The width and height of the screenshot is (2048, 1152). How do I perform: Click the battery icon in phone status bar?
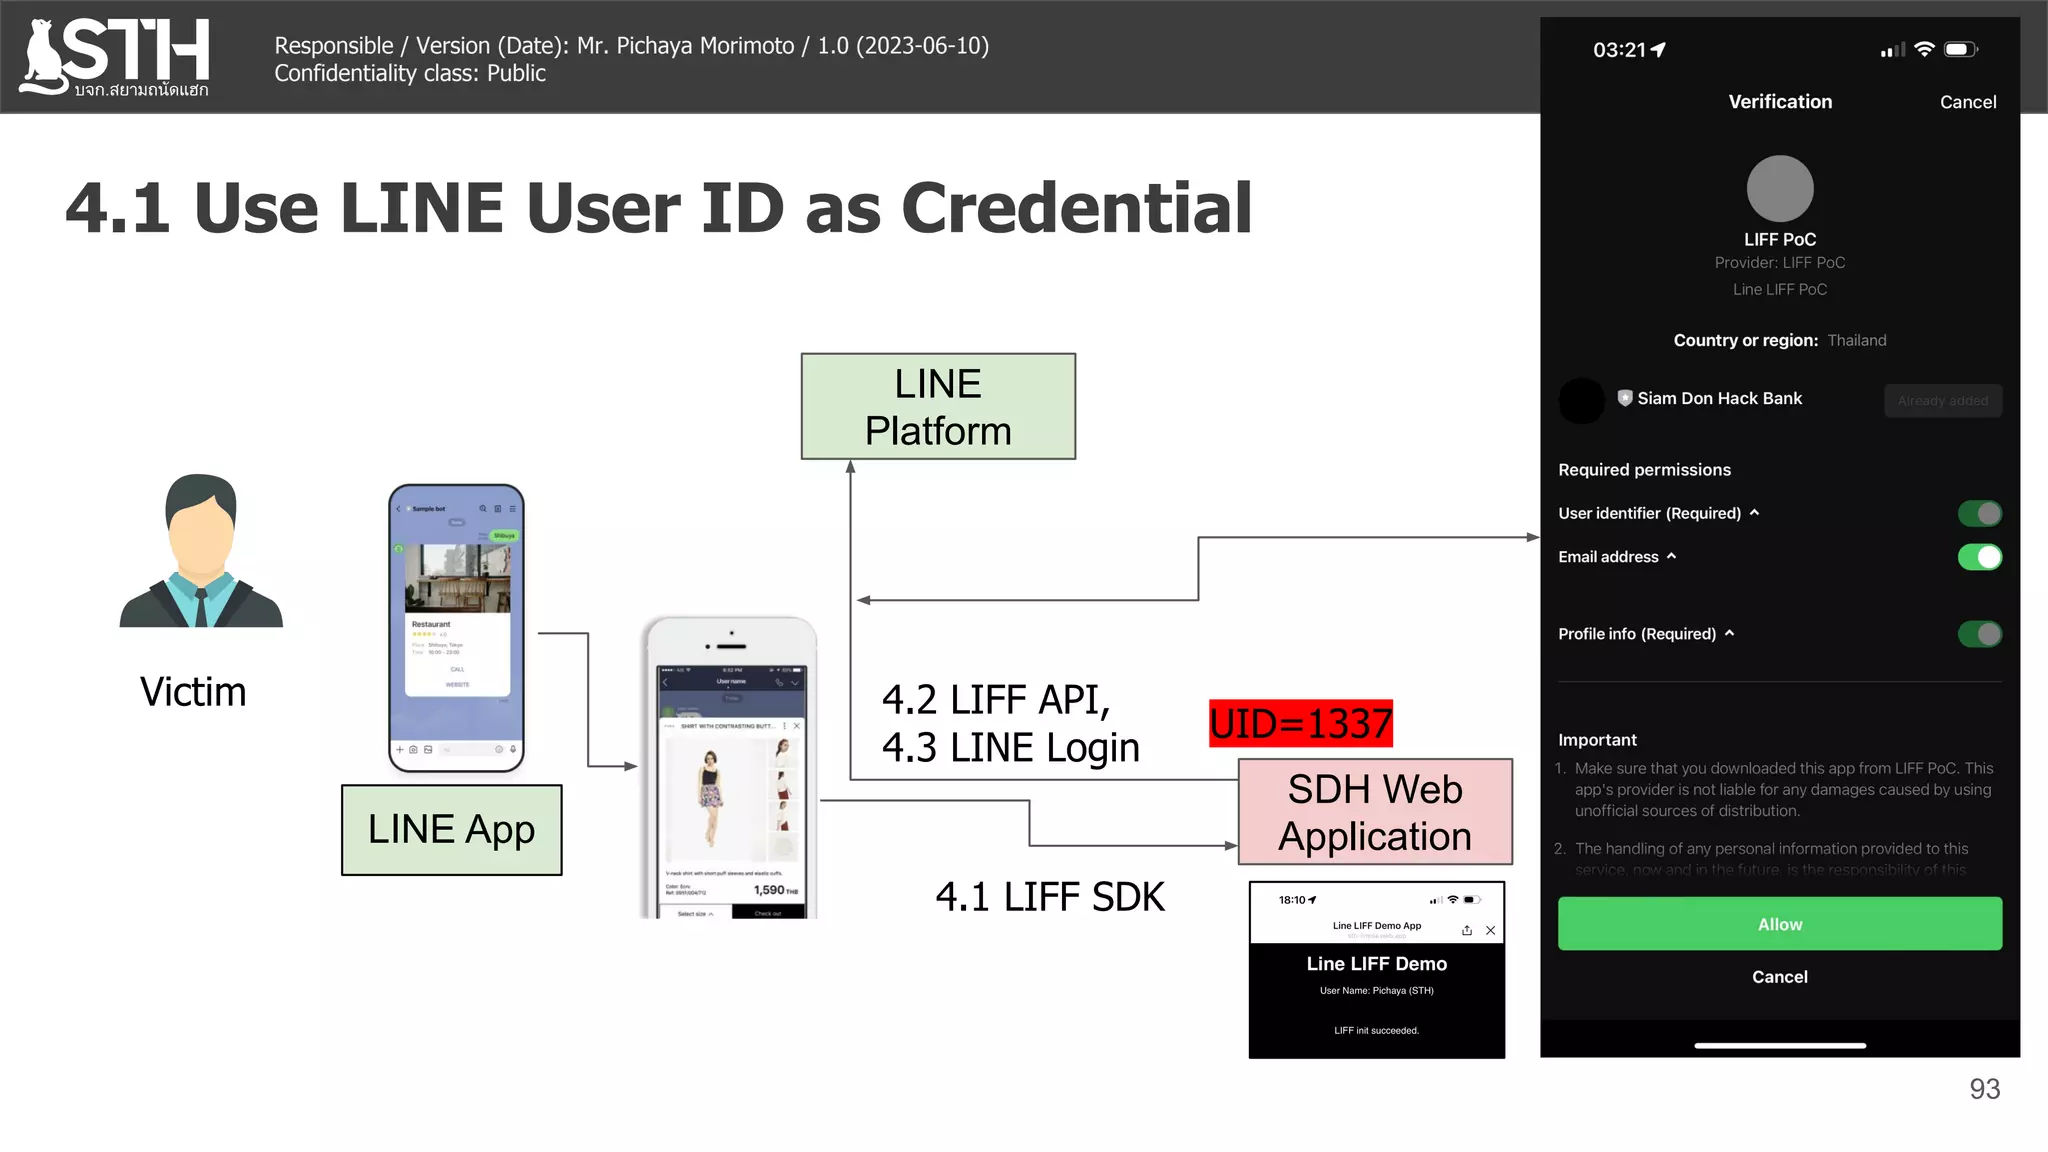[1960, 49]
